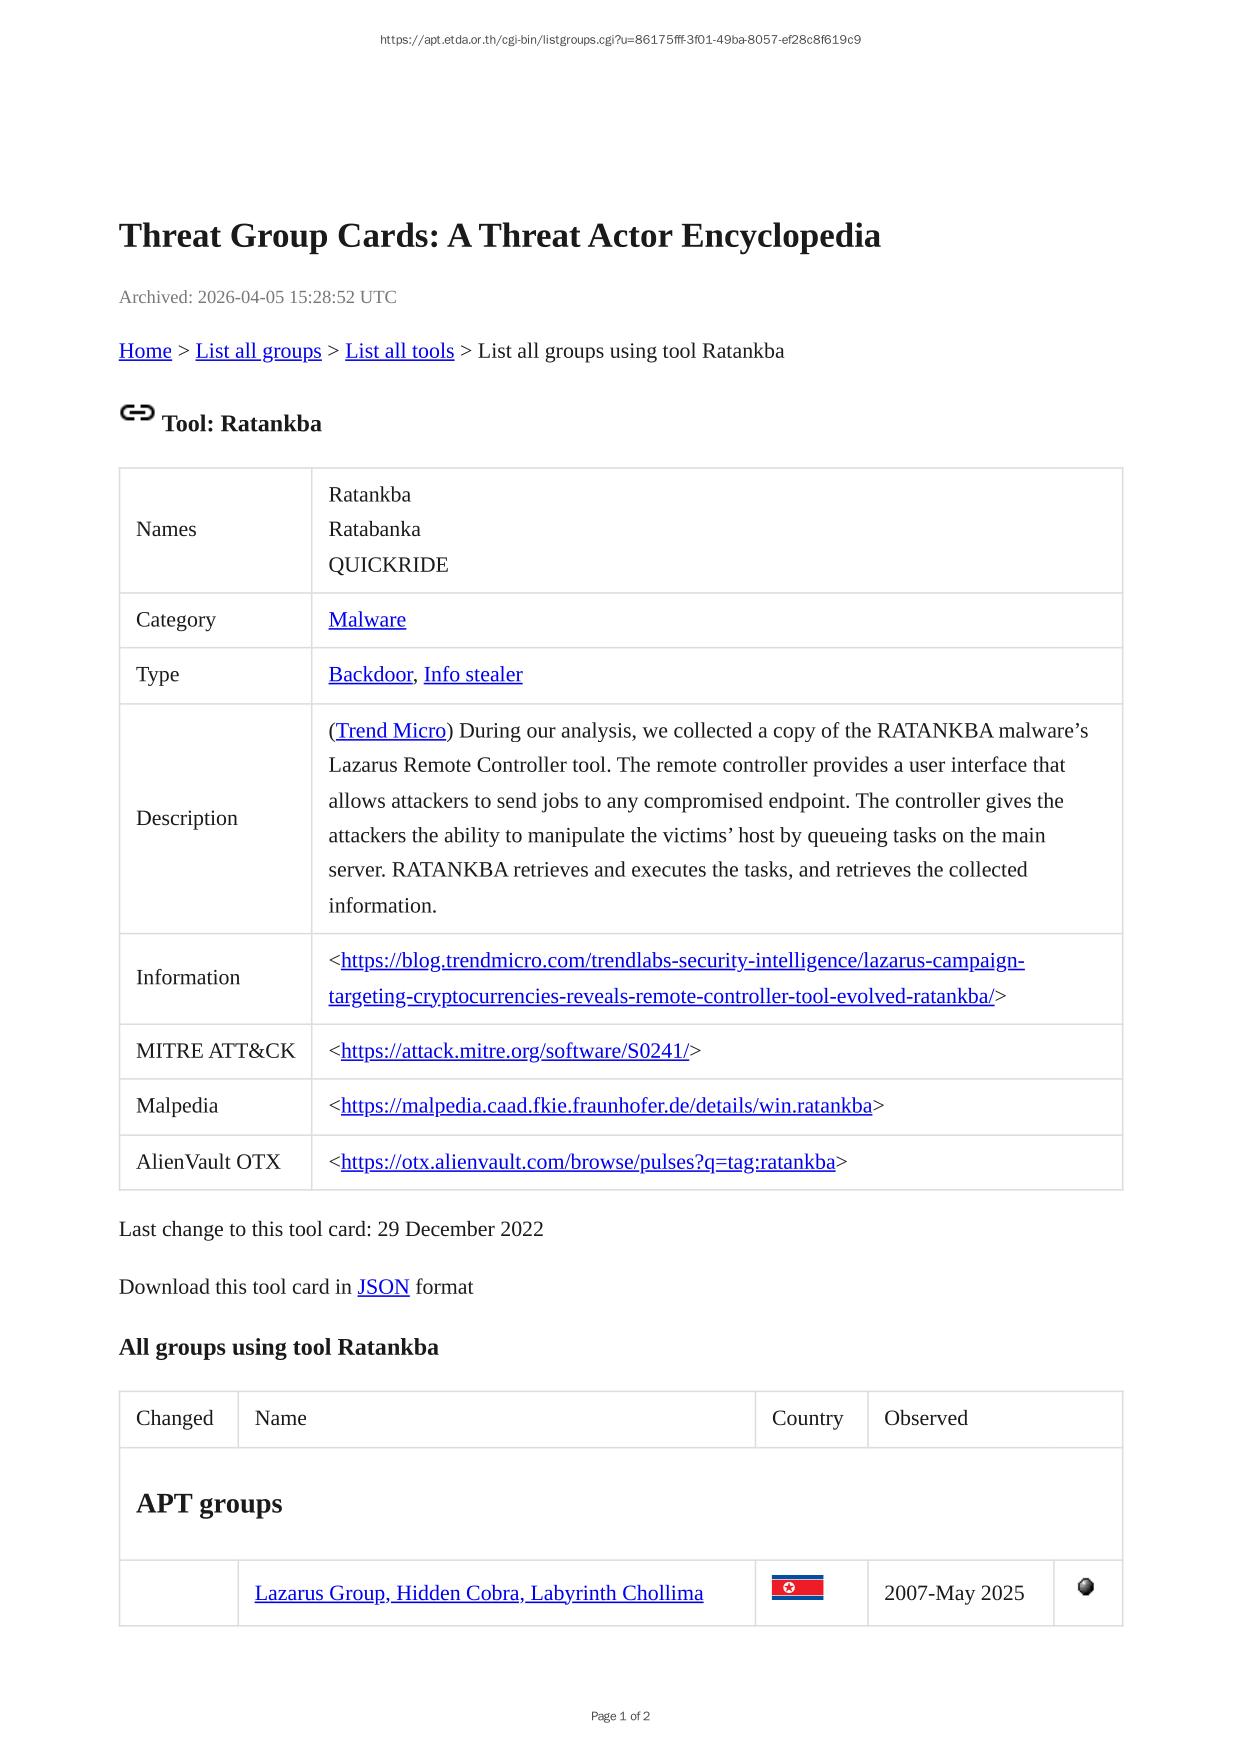Viewport: 1242px width, 1756px height.
Task: Click the chain link icon beside Tool: Ratankba
Action: 137,413
